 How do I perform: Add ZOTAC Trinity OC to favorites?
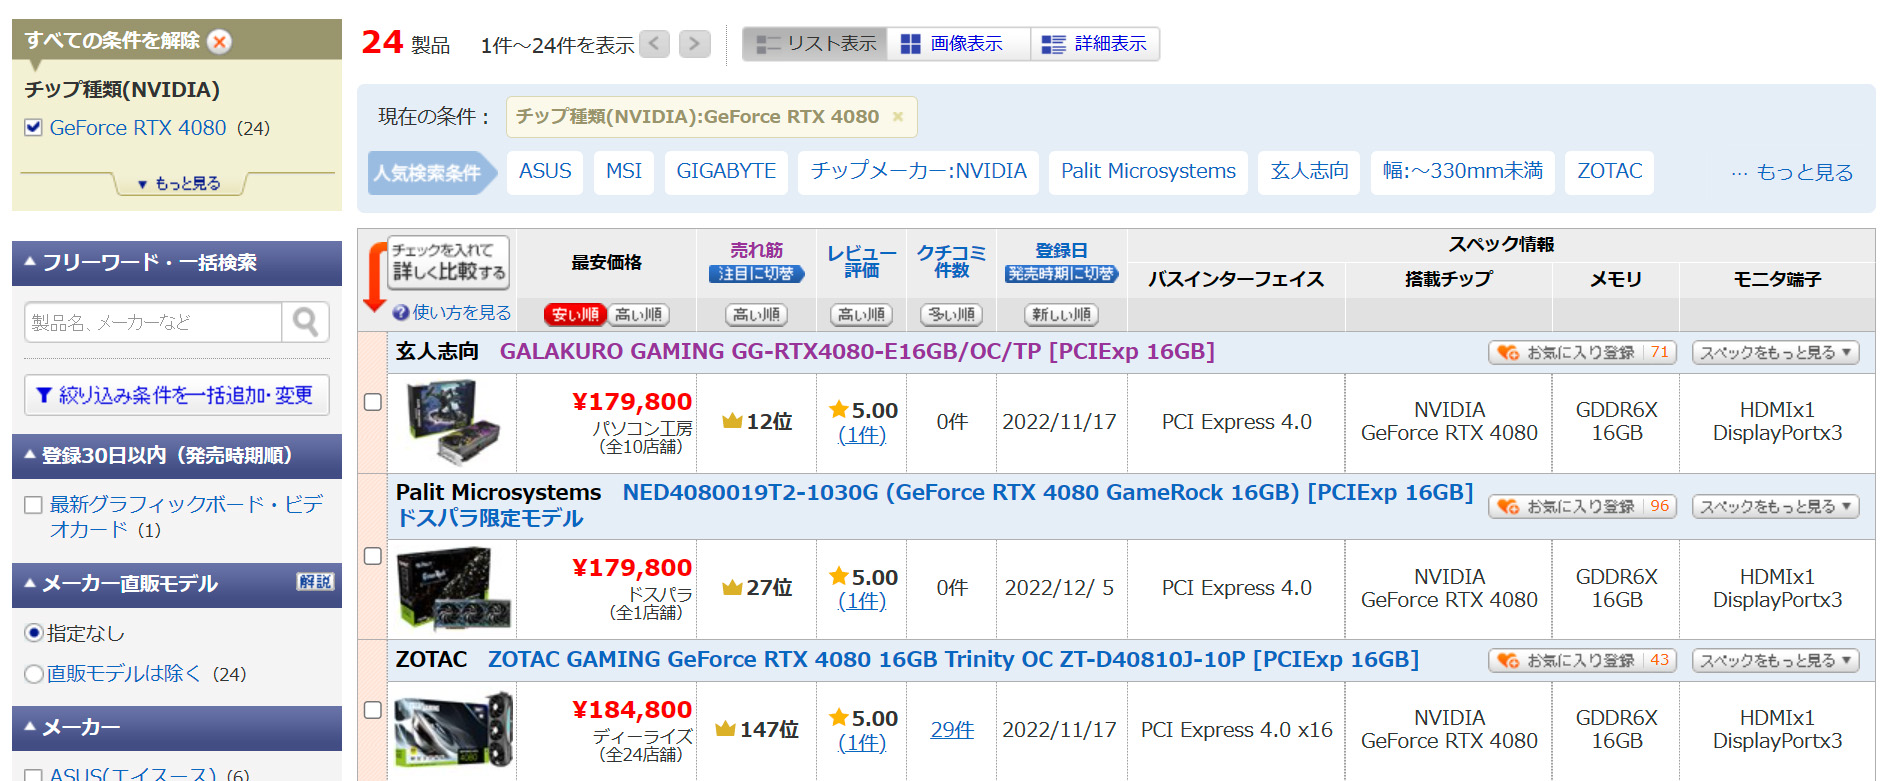tap(1582, 661)
